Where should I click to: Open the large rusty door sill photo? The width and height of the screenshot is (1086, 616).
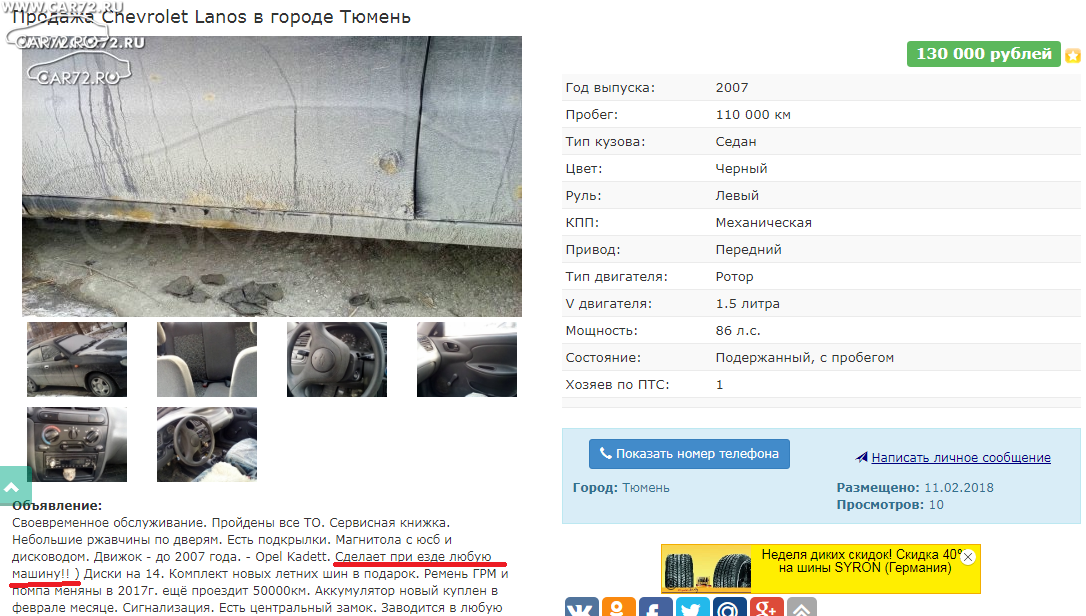coord(272,177)
